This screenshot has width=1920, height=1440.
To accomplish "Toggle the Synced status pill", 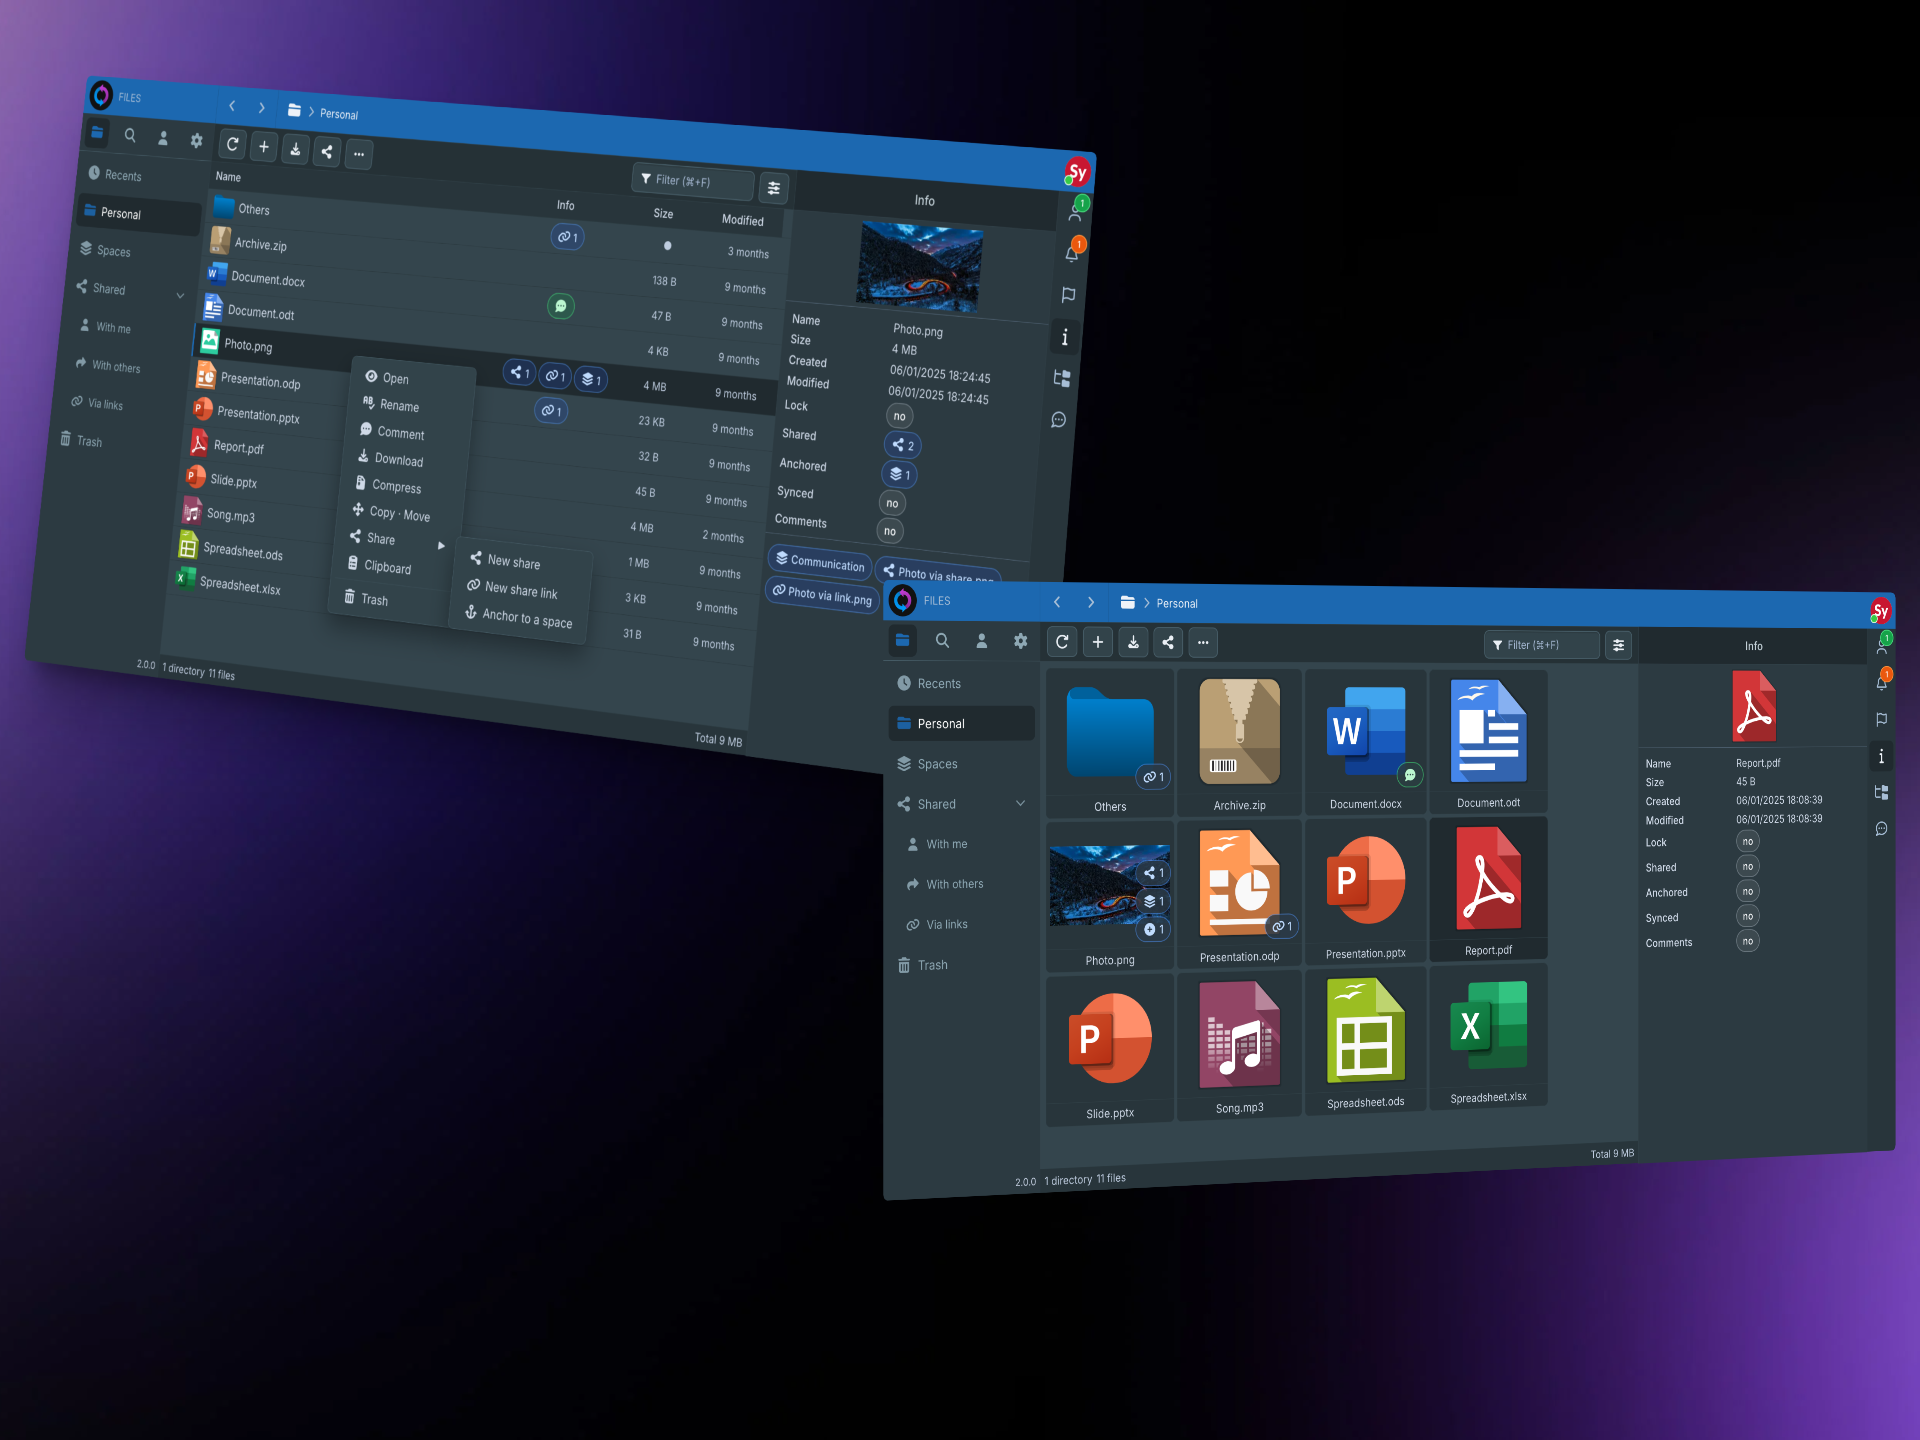I will [x=1747, y=916].
